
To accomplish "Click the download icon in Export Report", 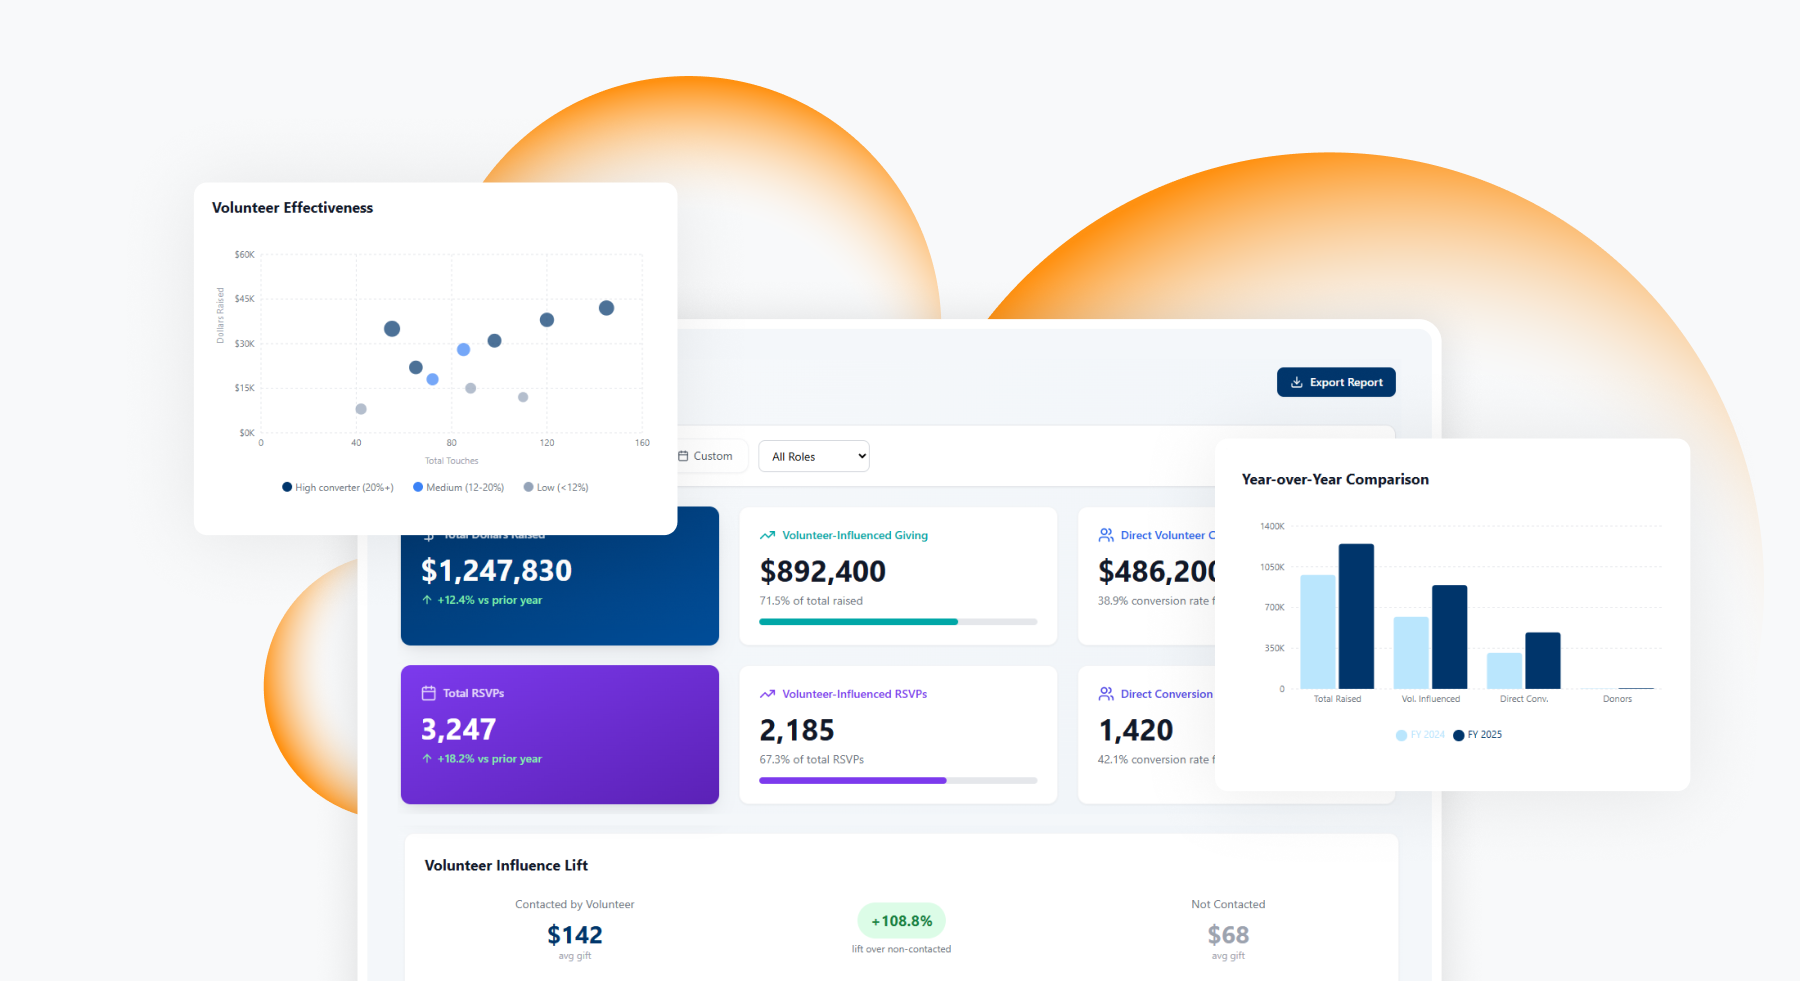I will [1297, 382].
